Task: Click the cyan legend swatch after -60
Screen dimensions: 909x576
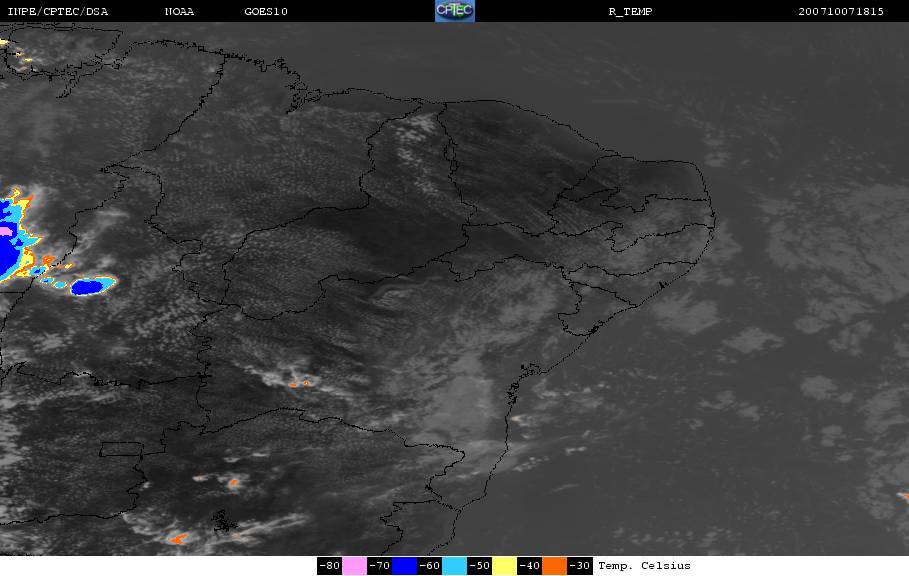Action: [454, 566]
